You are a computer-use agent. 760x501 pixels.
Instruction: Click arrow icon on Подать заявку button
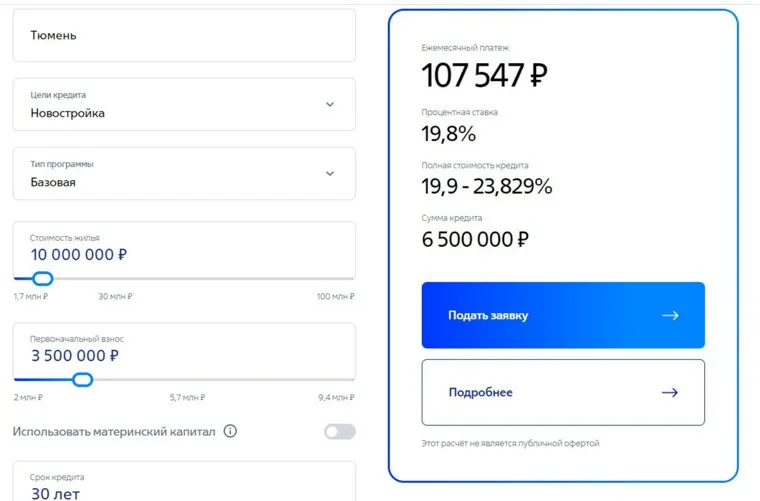(670, 315)
